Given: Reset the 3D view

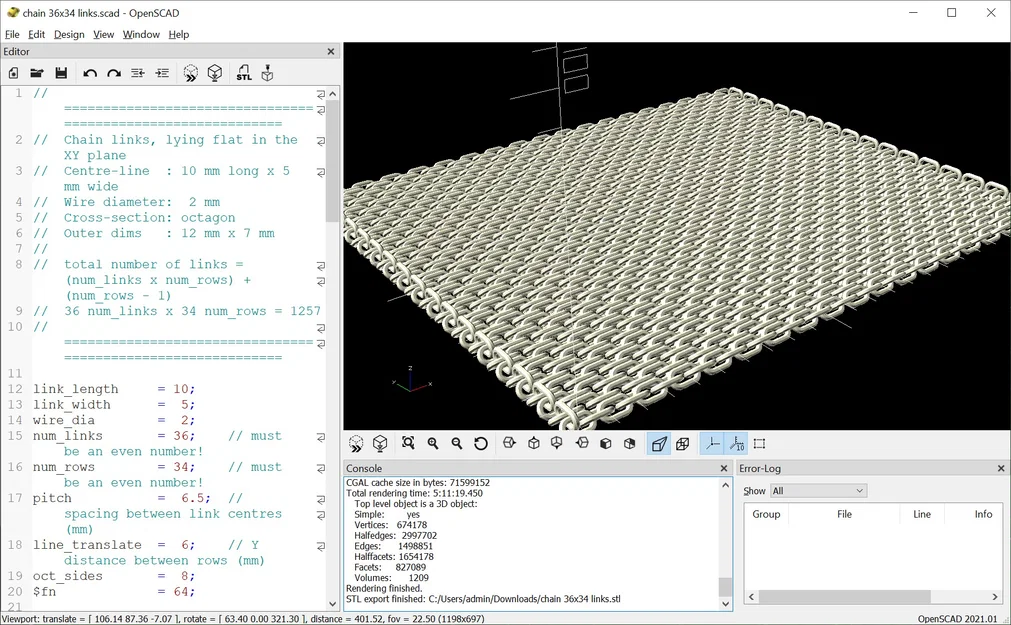Looking at the screenshot, I should tap(481, 443).
